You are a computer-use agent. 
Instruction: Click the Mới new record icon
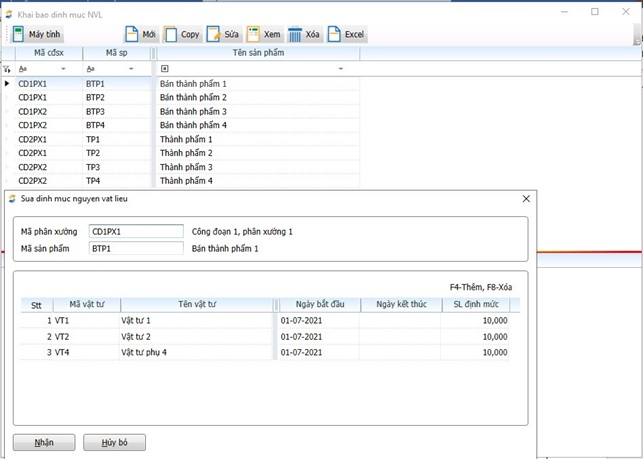coord(132,34)
